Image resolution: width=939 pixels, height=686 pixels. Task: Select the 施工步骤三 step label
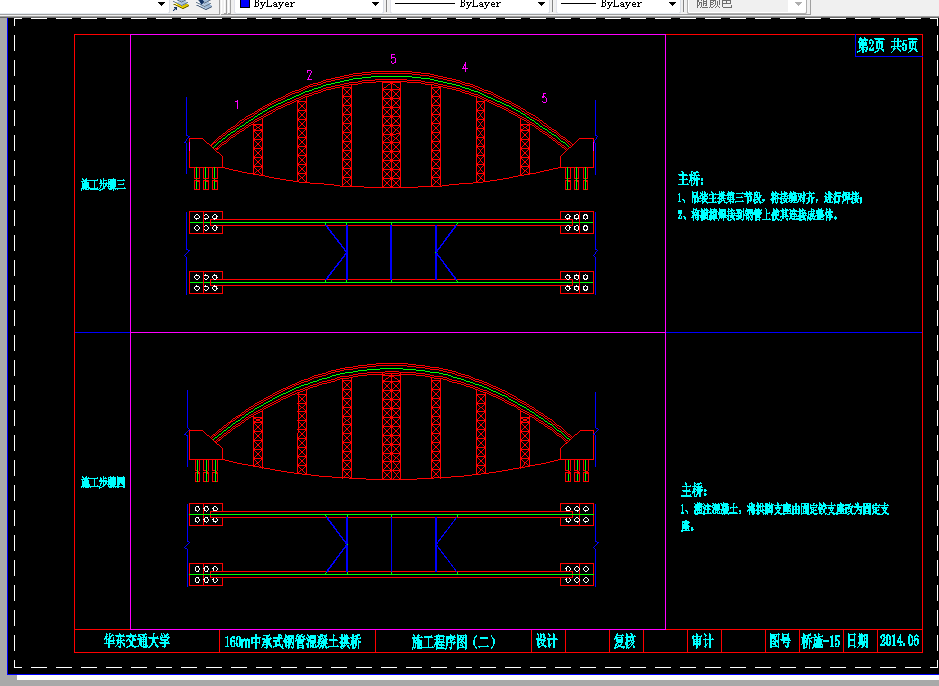pos(103,184)
